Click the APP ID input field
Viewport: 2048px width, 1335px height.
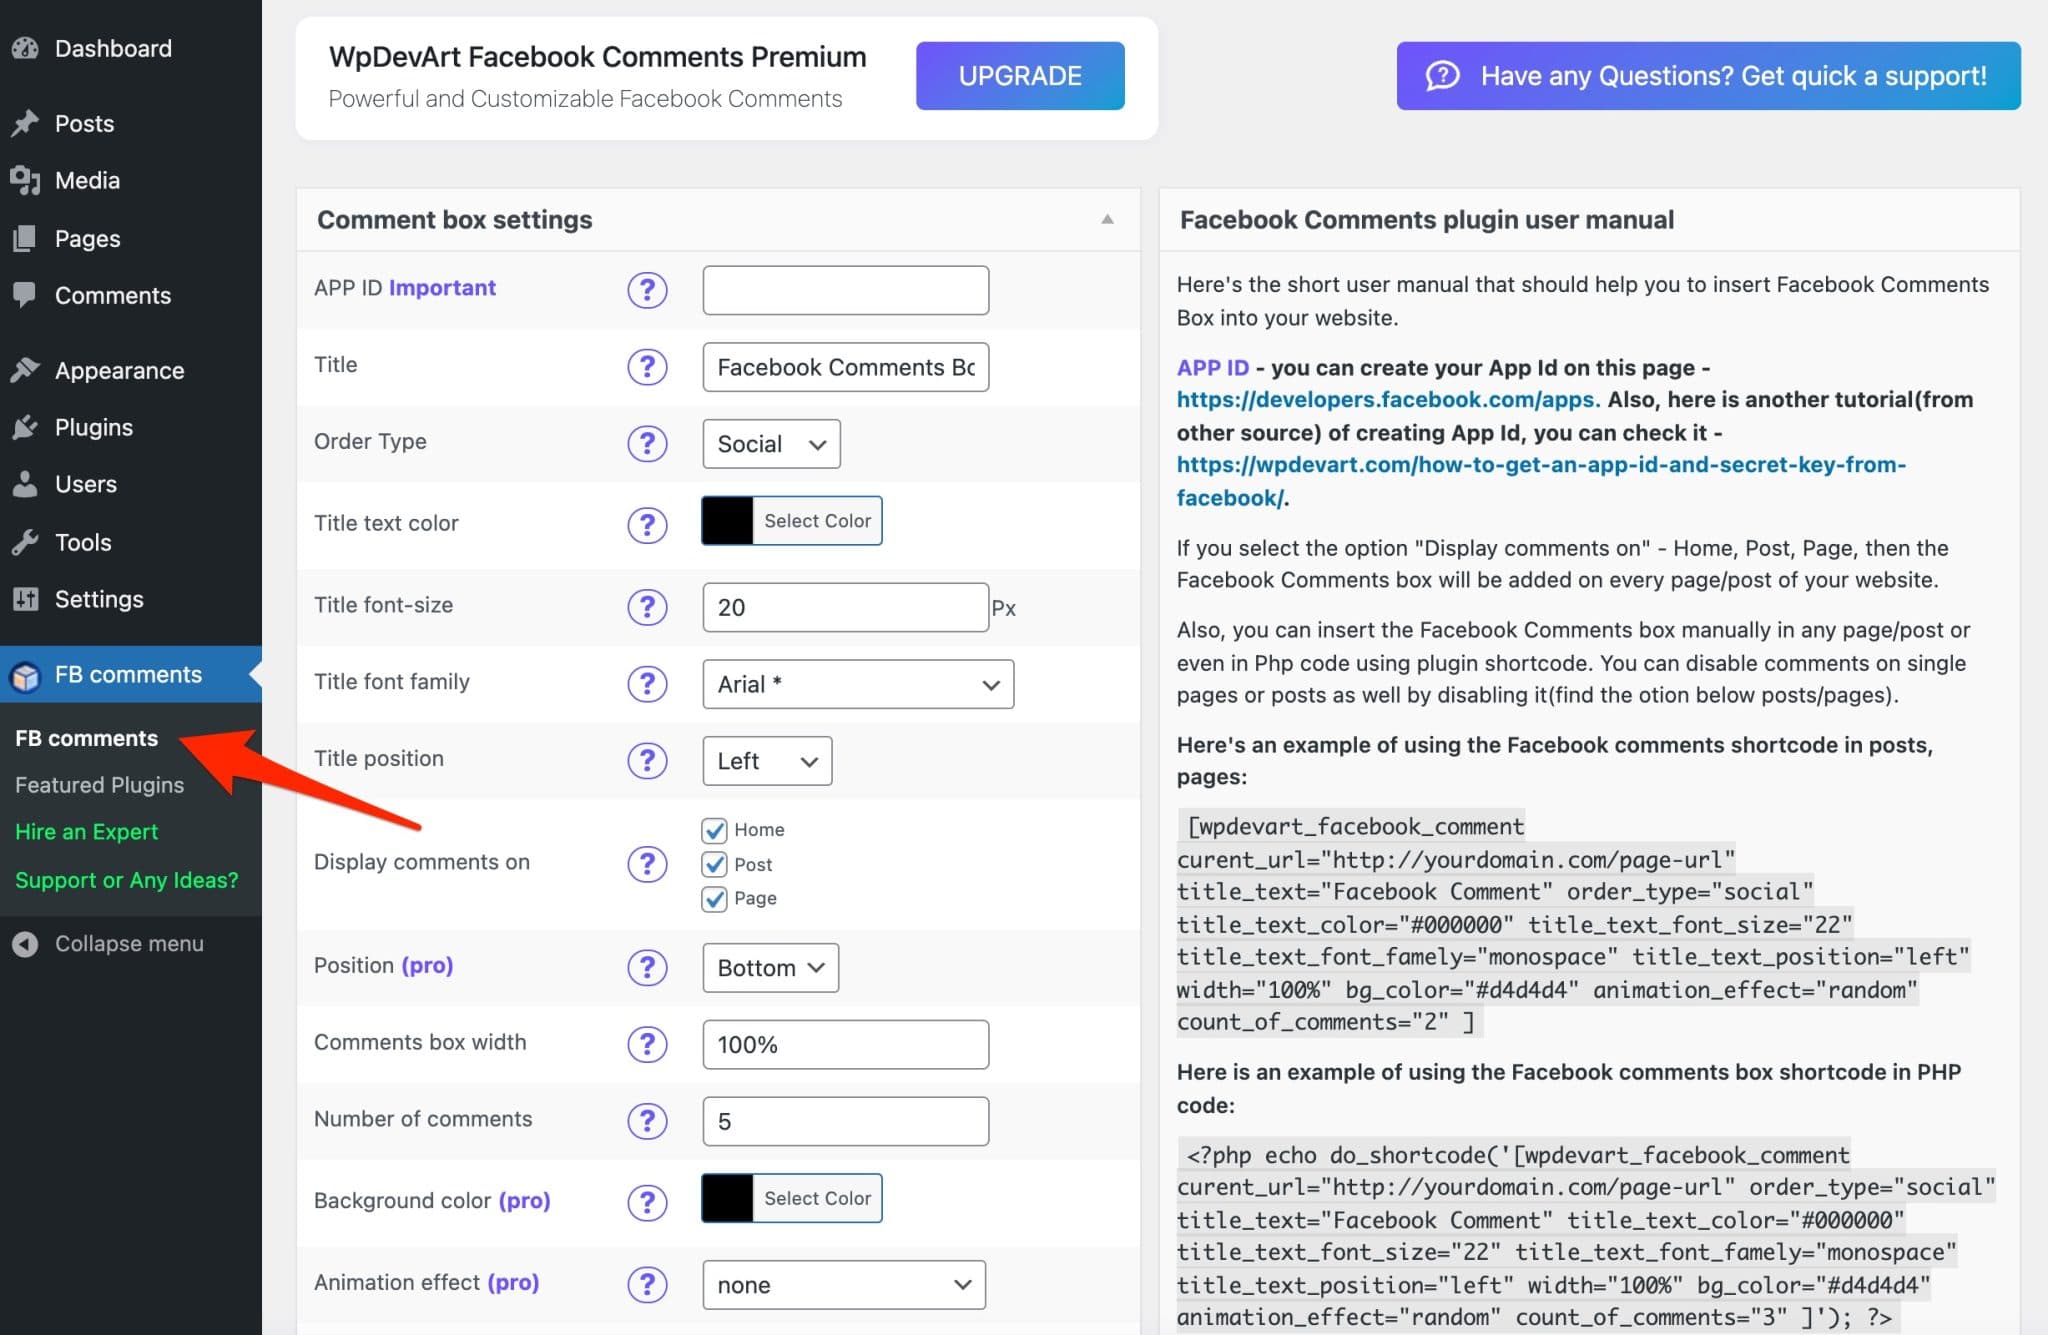[845, 290]
